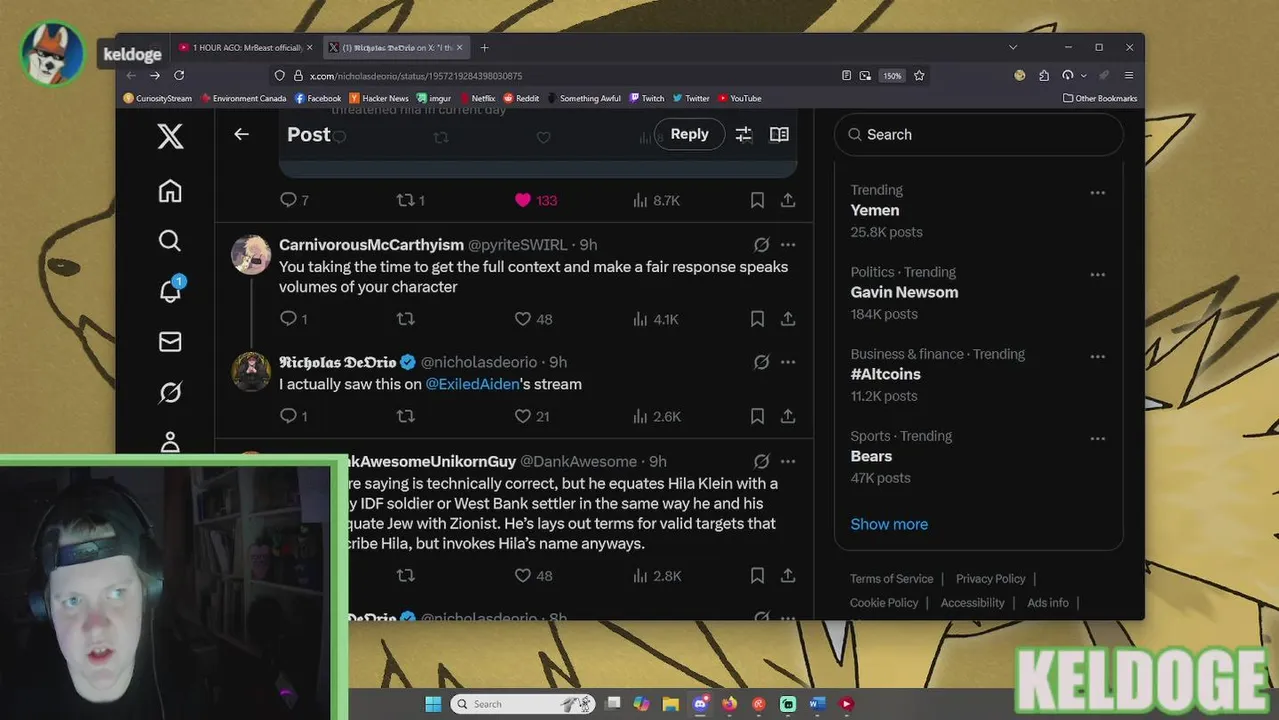Open more menu on Nicholas DeOrio's ExiledAiden reply
This screenshot has height=720, width=1279.
(x=788, y=362)
